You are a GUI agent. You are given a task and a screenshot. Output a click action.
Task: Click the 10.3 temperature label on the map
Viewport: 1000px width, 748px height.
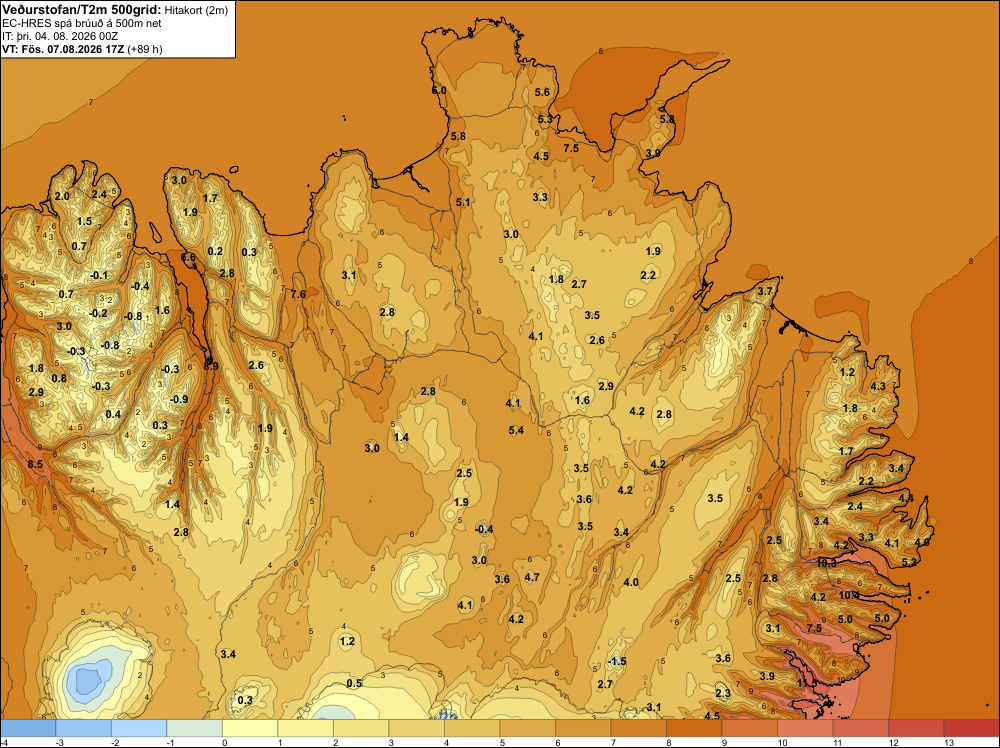coord(827,563)
